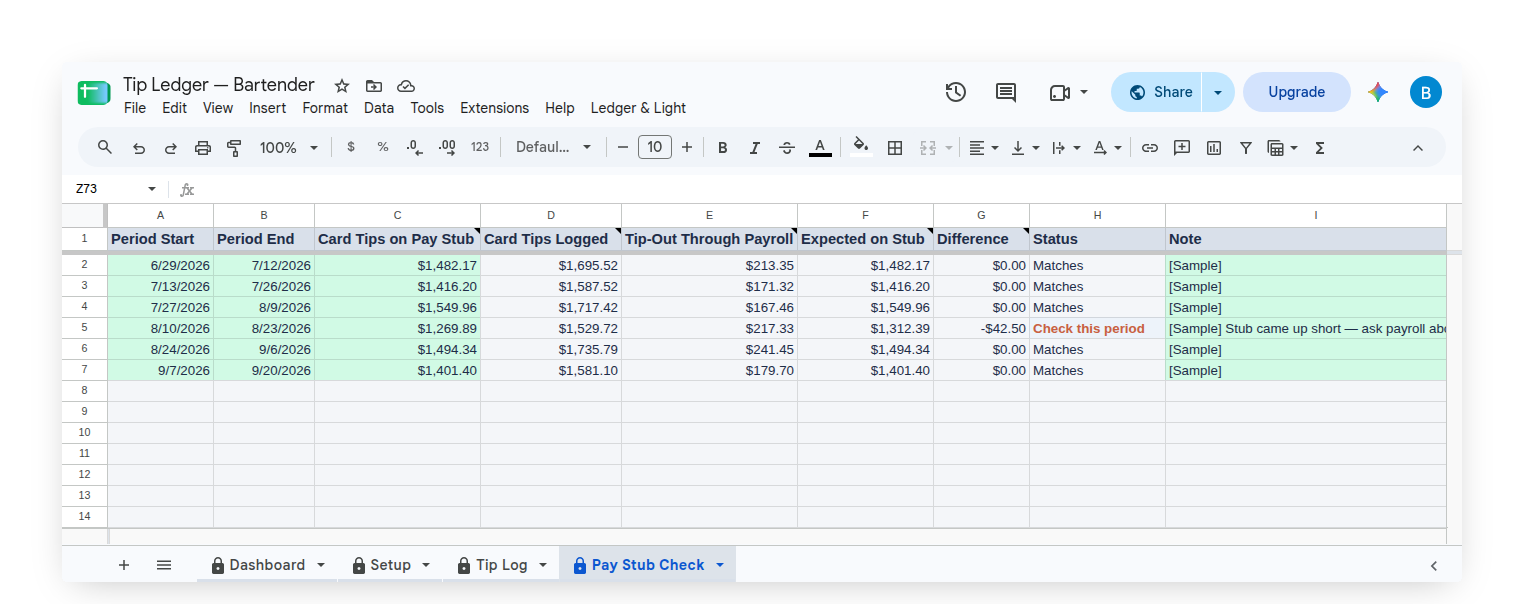
Task: Open the zoom 100% dropdown
Action: tap(288, 147)
